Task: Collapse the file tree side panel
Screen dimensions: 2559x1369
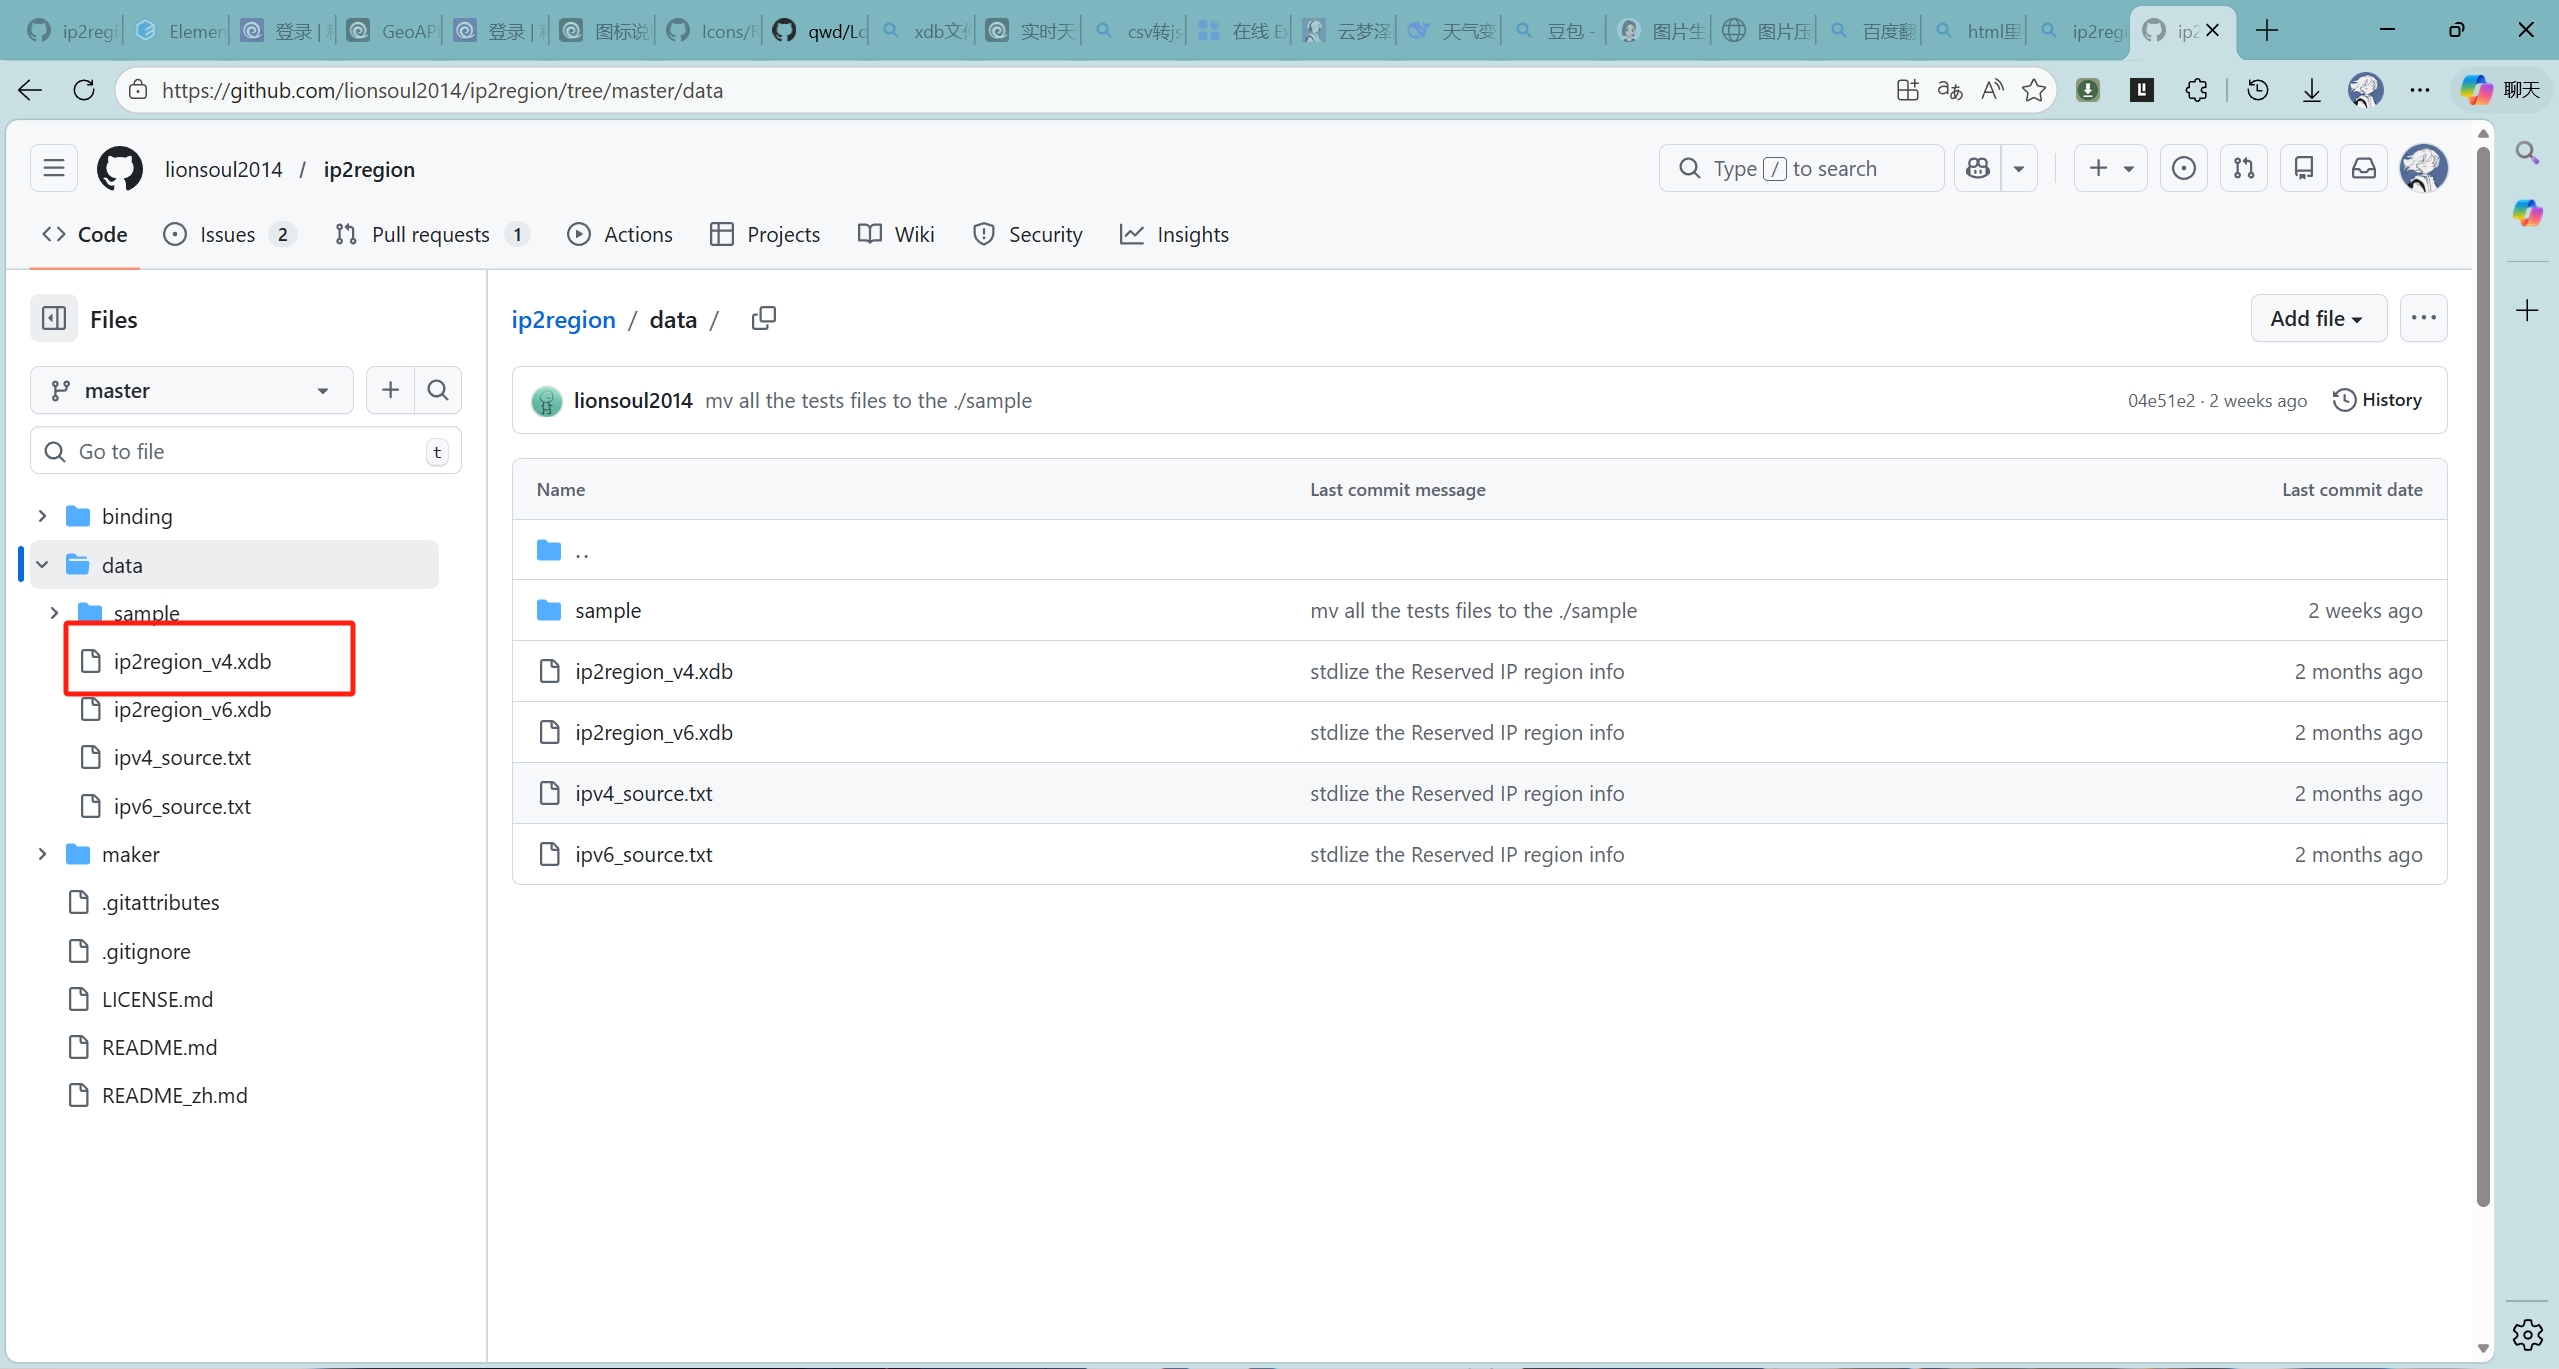Action: pyautogui.click(x=54, y=319)
